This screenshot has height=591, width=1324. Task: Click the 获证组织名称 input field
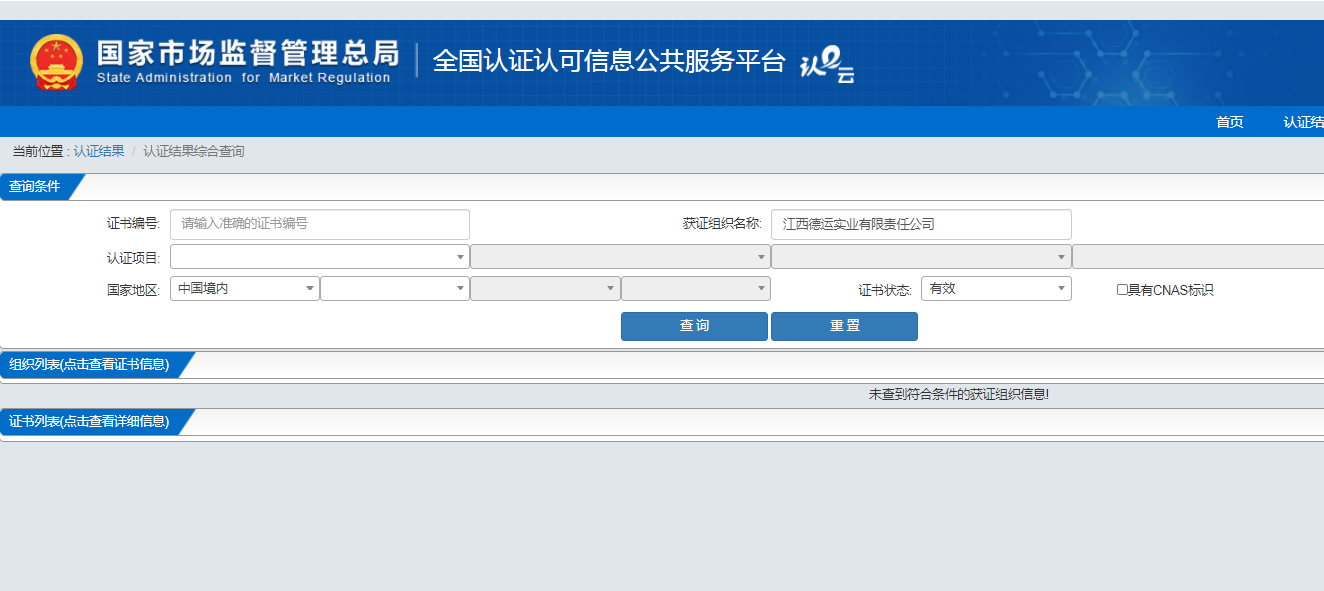coord(921,224)
